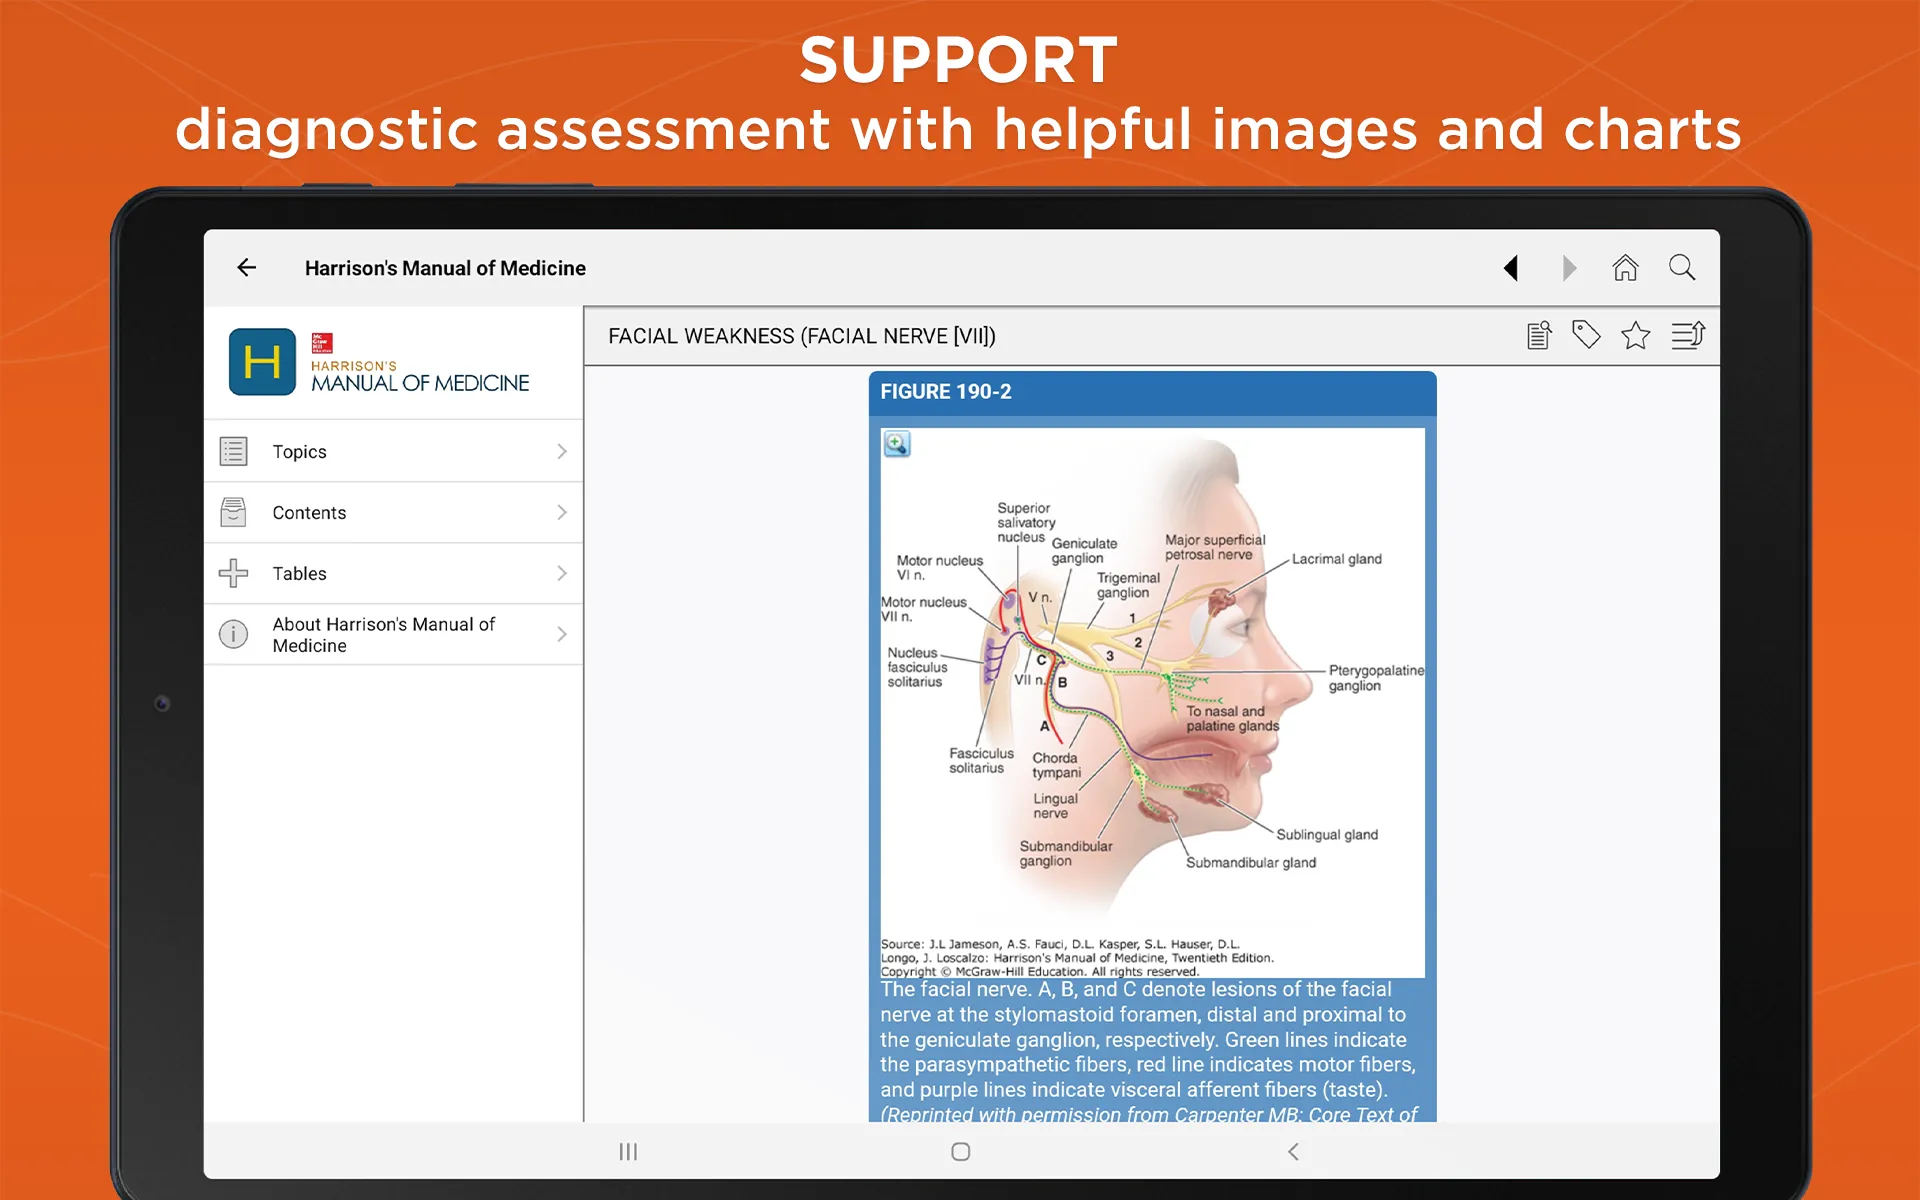The width and height of the screenshot is (1920, 1200).
Task: Tap the facial nerve anatomy illustration
Action: pyautogui.click(x=1150, y=690)
